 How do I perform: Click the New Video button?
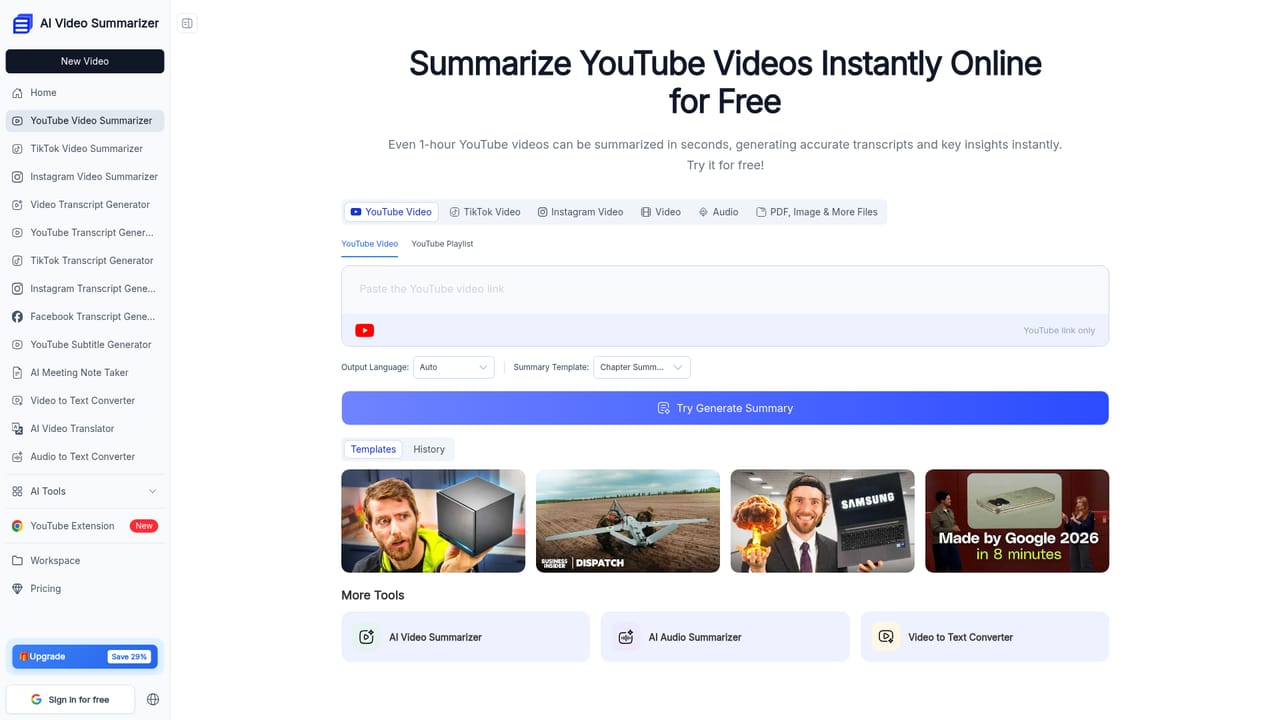85,61
